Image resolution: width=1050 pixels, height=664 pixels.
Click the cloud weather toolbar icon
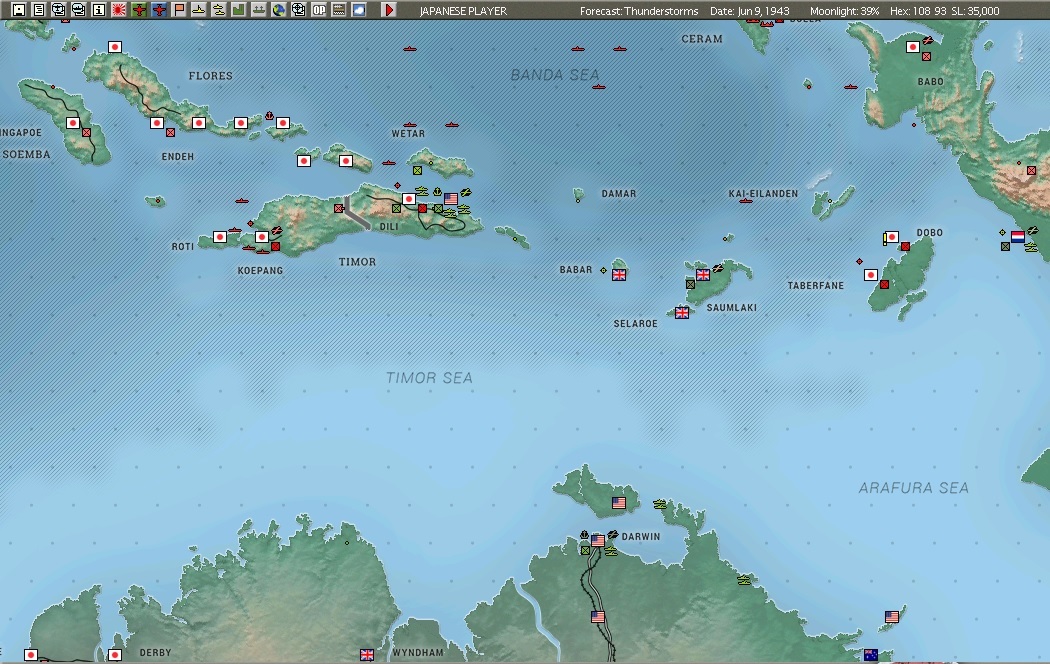pyautogui.click(x=359, y=9)
